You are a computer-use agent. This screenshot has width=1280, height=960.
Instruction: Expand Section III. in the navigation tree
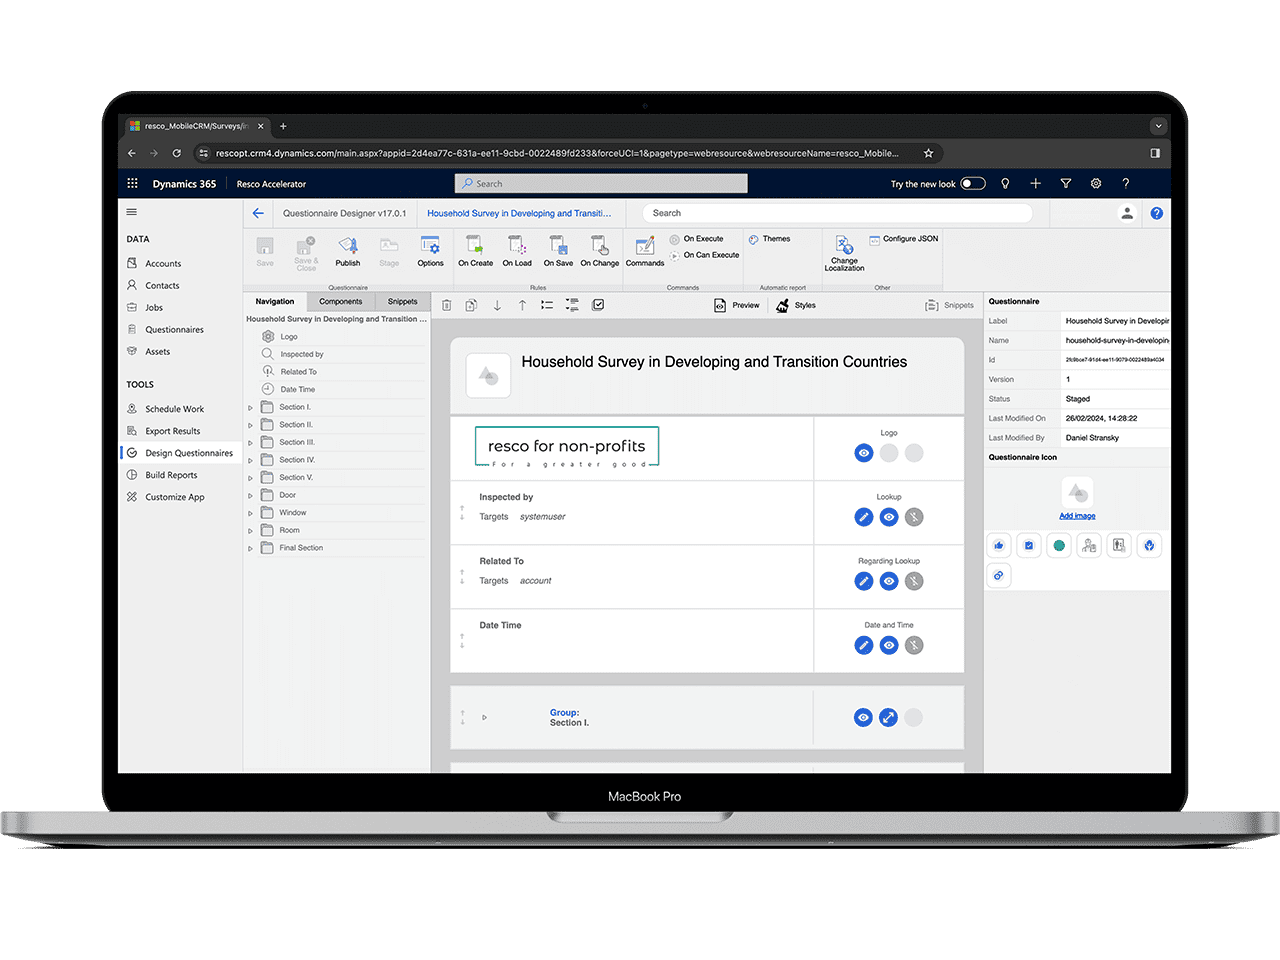(251, 443)
